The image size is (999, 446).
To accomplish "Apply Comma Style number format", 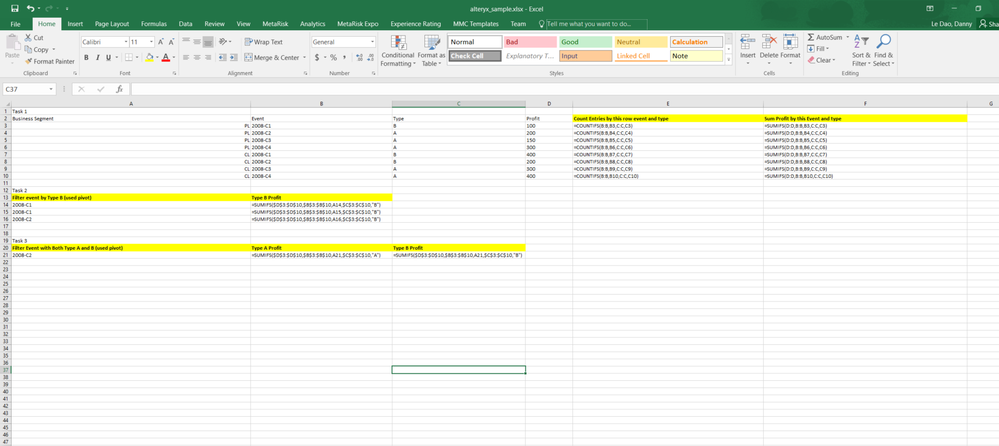I will pos(344,57).
